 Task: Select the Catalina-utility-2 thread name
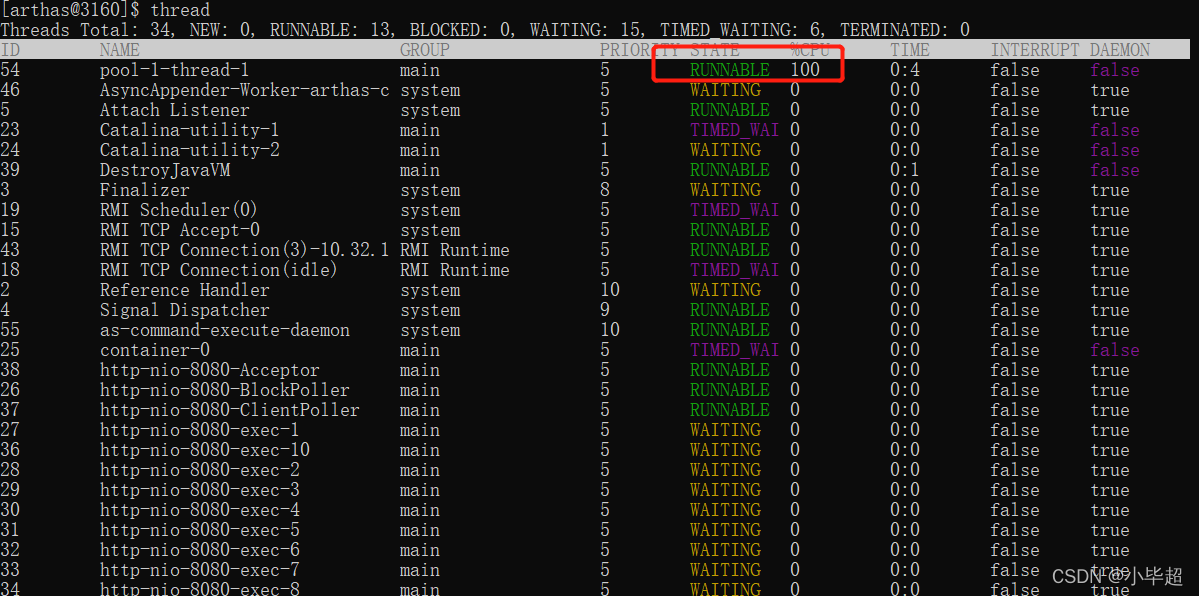[190, 150]
